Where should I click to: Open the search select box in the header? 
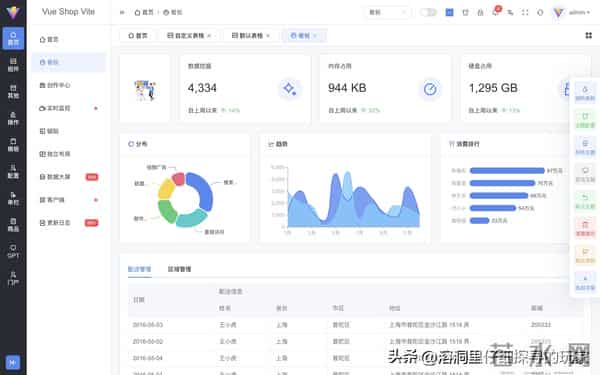point(387,12)
